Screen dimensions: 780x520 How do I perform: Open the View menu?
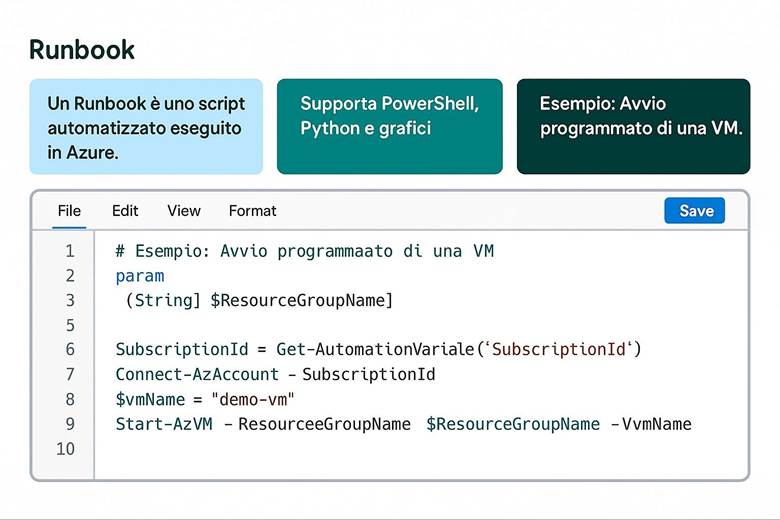184,211
